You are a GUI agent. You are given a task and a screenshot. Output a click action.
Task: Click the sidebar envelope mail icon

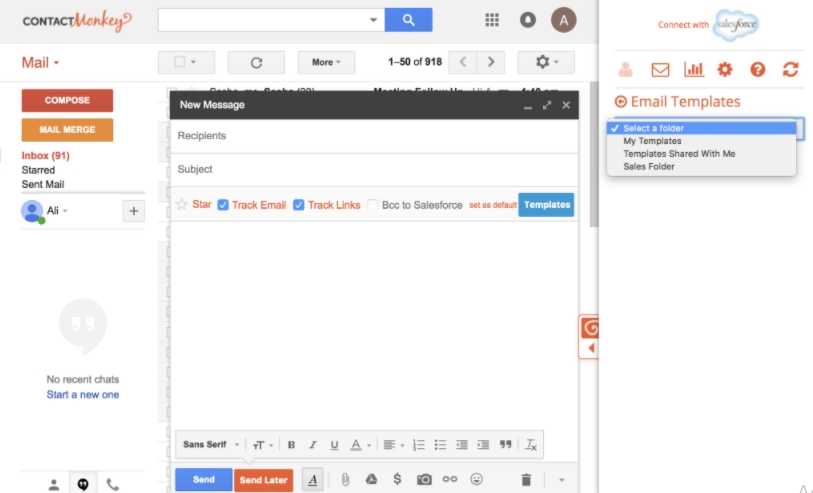coord(660,70)
